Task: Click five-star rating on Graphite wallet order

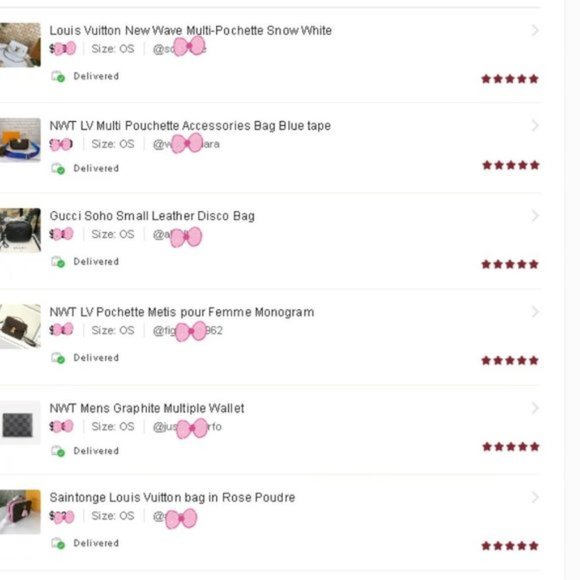Action: (x=510, y=447)
